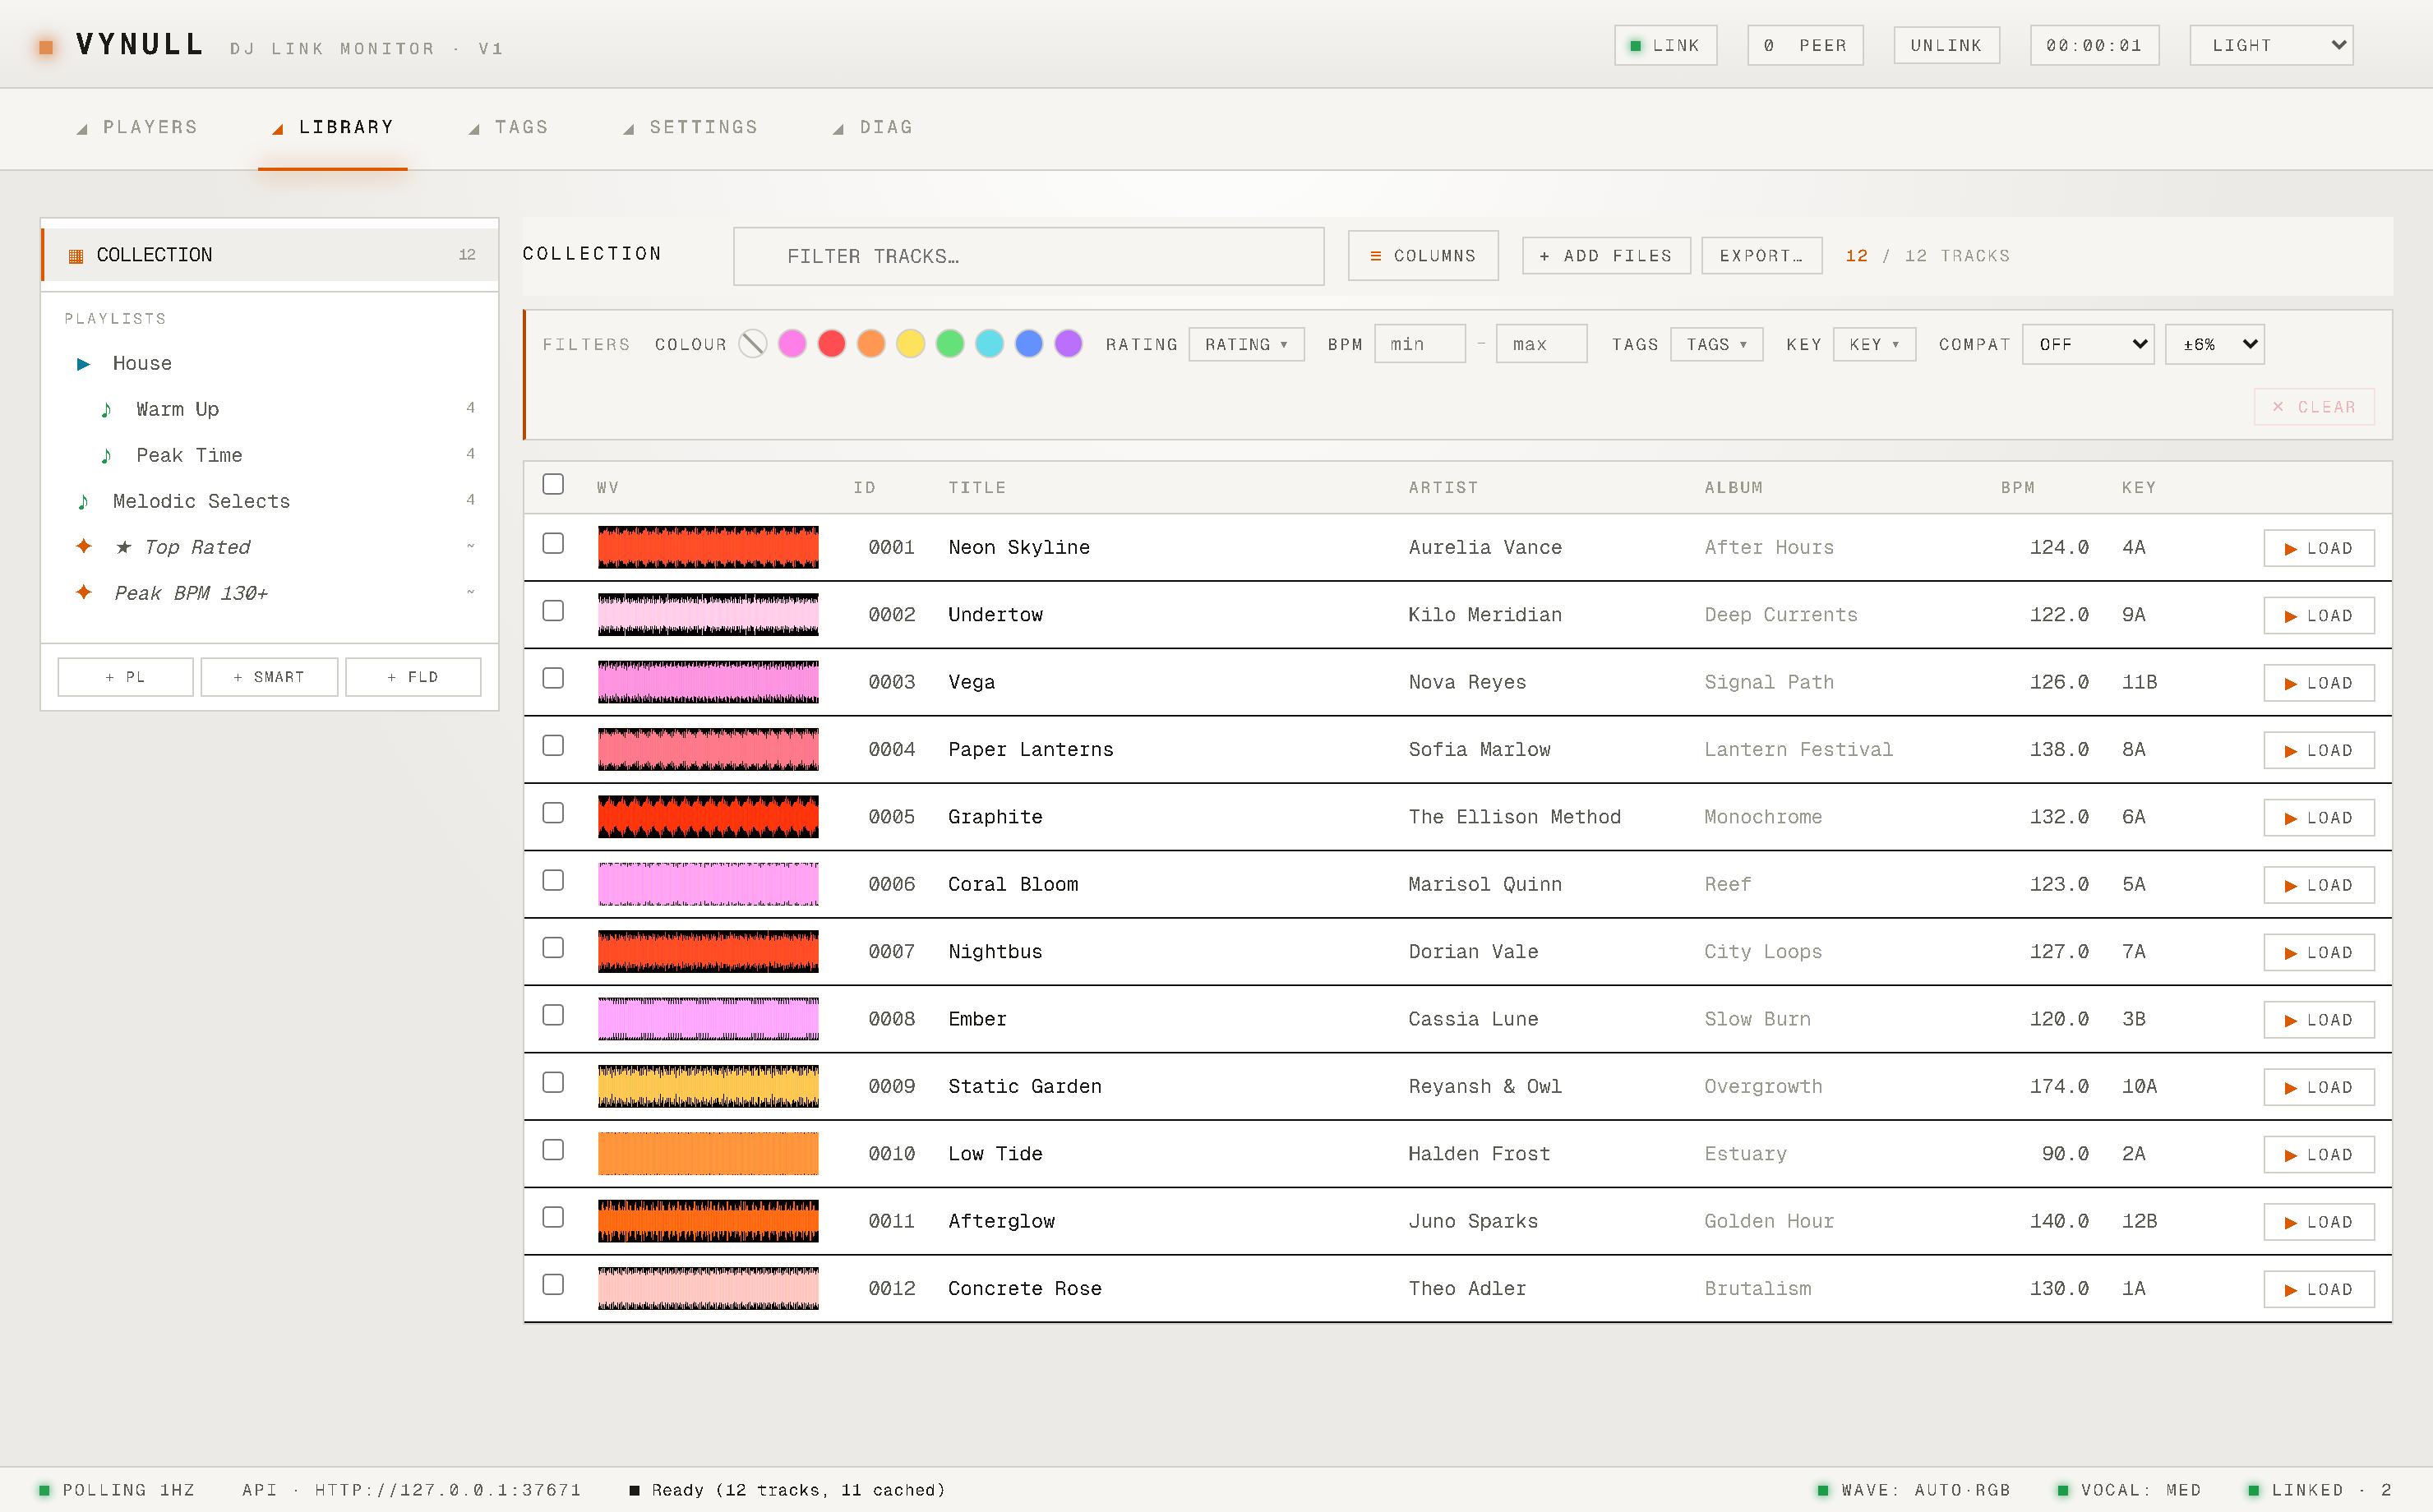Click the VYNULL orange logo square
Image resolution: width=2433 pixels, height=1512 pixels.
click(x=46, y=47)
